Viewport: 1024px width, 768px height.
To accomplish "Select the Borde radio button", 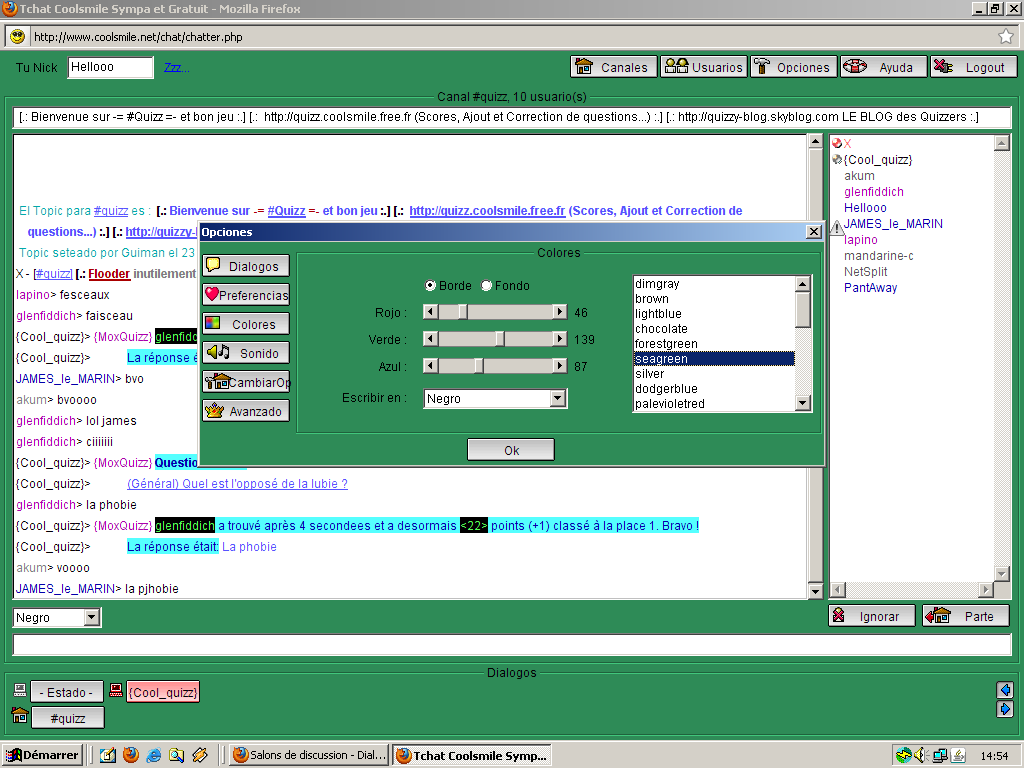I will (x=430, y=285).
